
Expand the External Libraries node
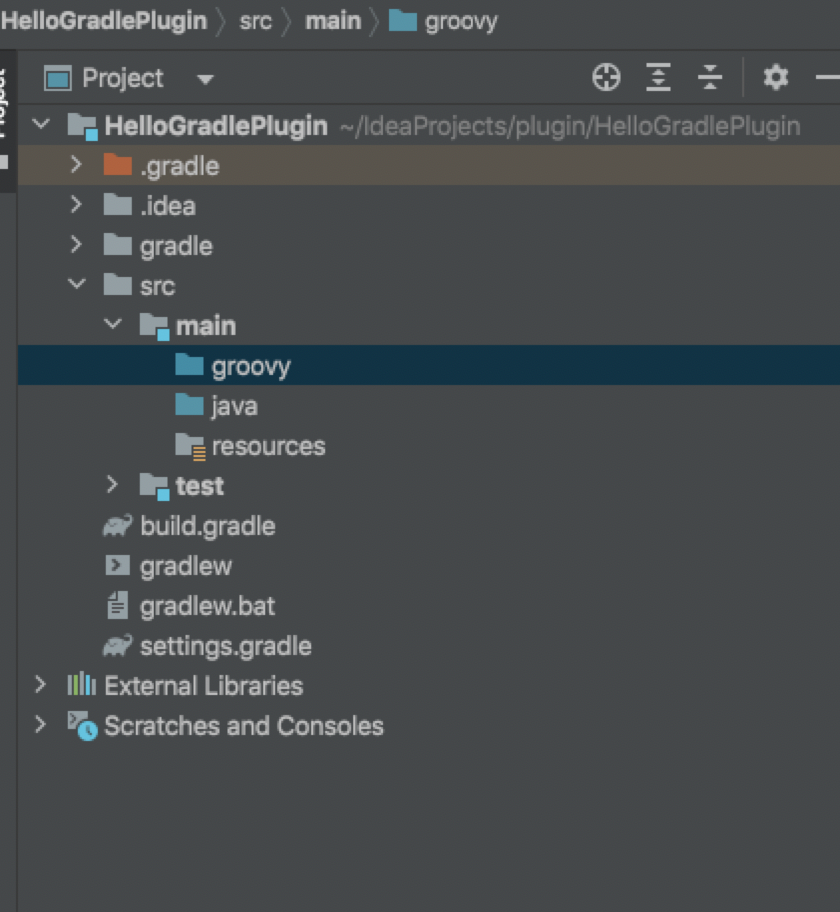click(40, 685)
